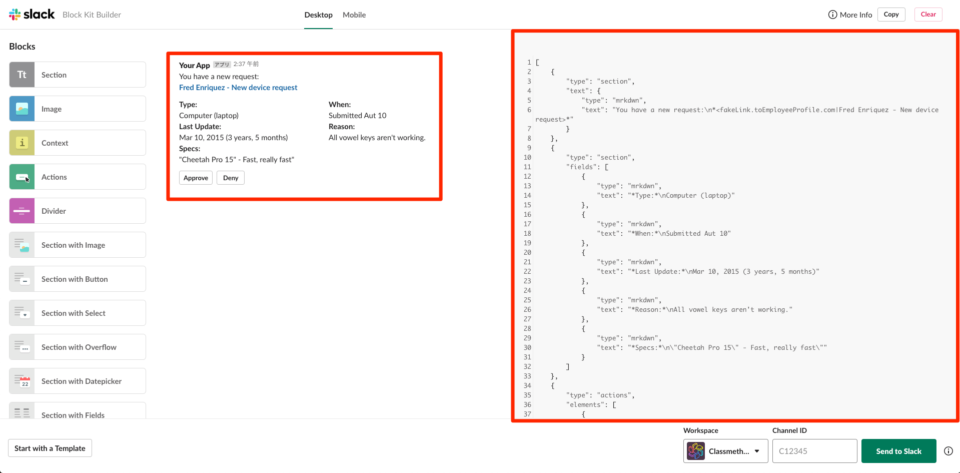The width and height of the screenshot is (960, 473).
Task: Add a Context block icon
Action: click(x=21, y=143)
